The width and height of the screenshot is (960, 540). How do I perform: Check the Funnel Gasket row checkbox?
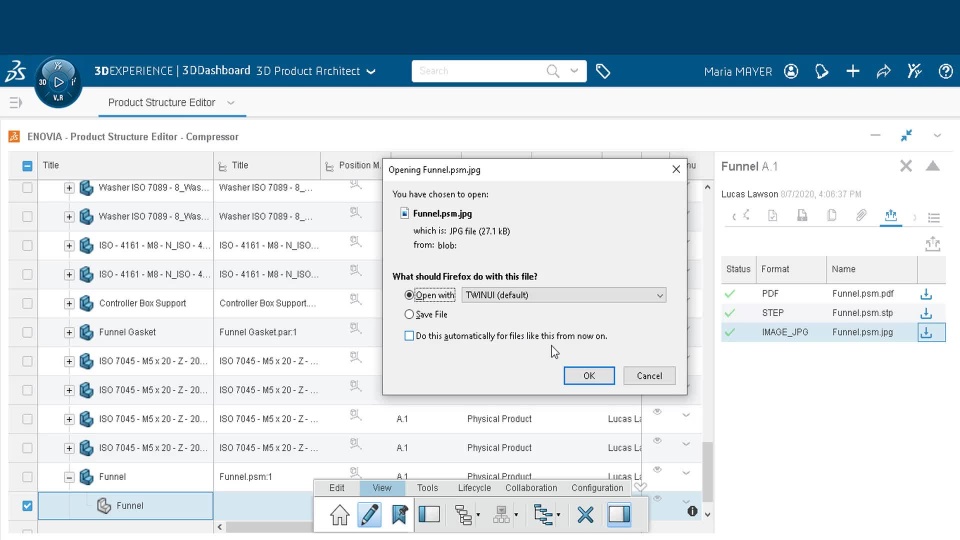27,332
